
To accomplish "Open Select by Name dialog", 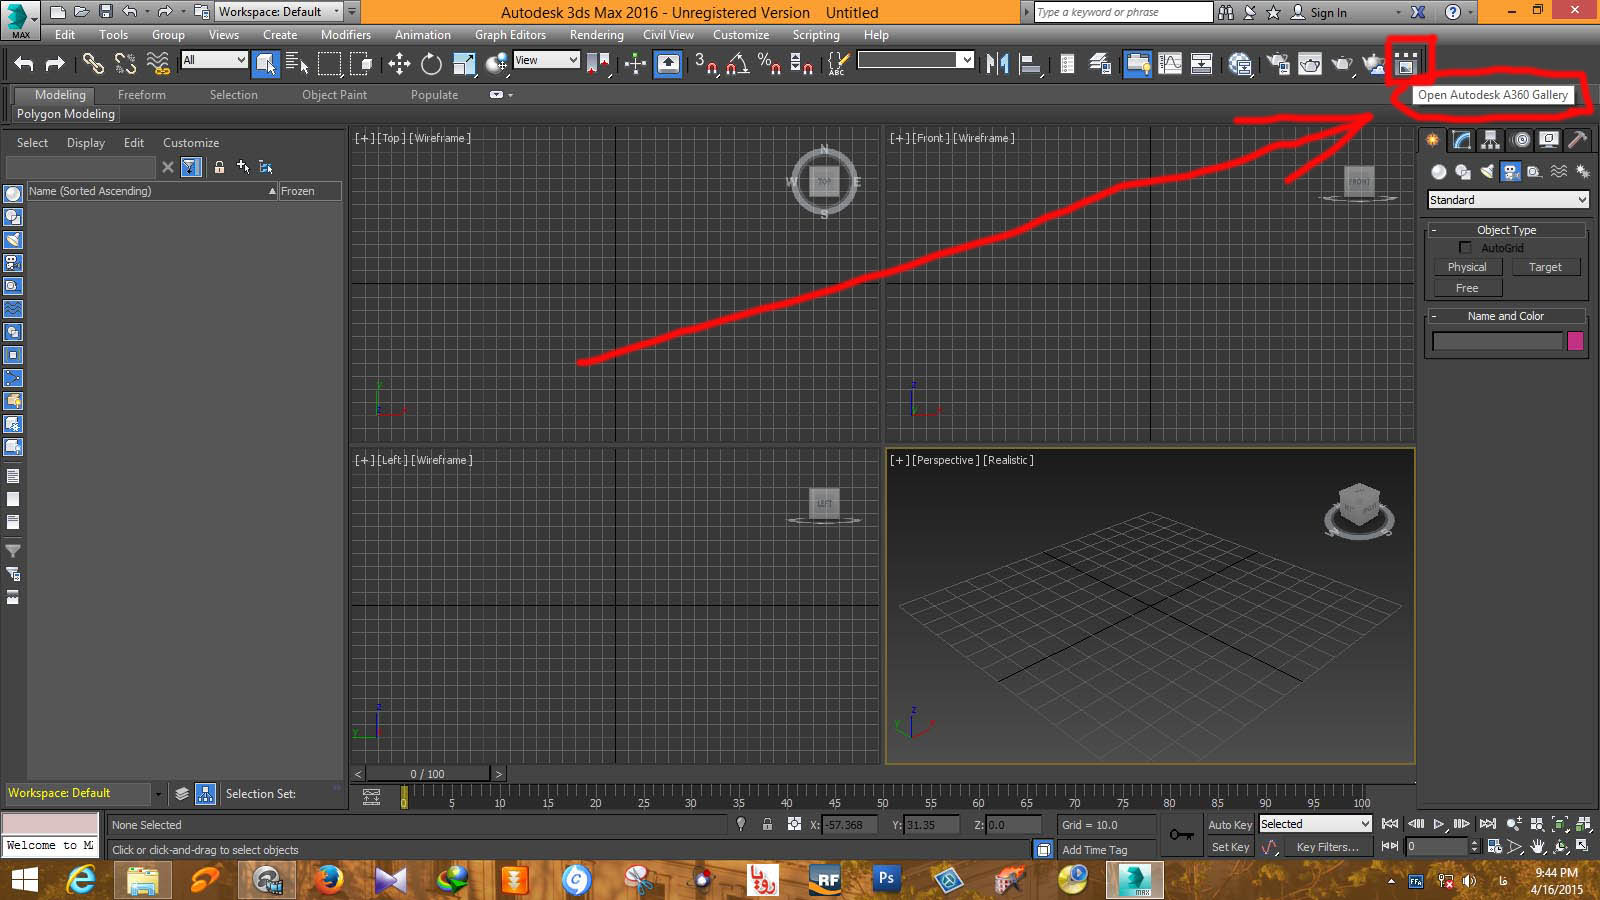I will (297, 64).
